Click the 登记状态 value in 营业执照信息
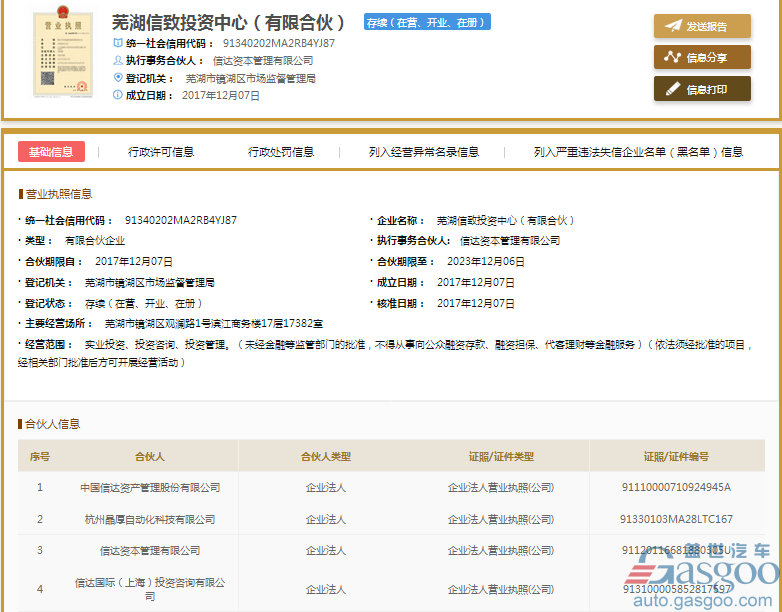The image size is (782, 612). pos(144,303)
